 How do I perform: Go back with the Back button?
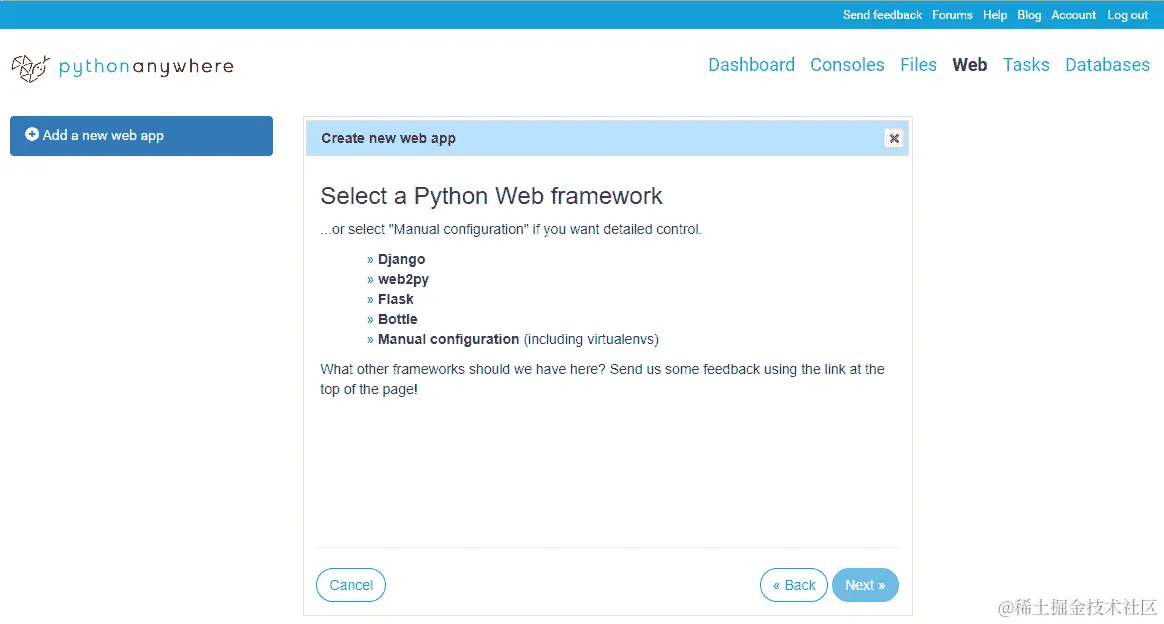tap(794, 585)
